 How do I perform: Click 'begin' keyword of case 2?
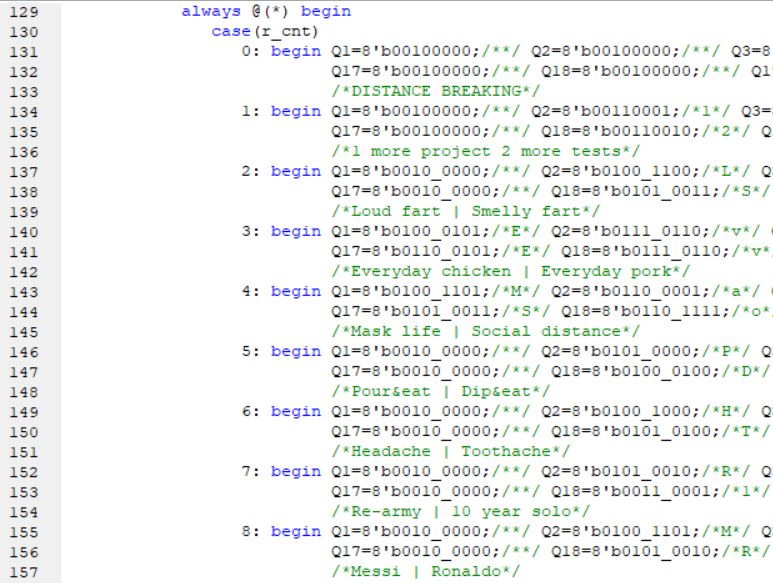coord(296,171)
